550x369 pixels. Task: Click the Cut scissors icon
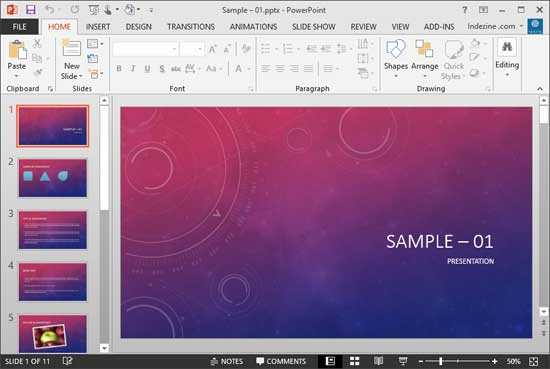[x=37, y=44]
